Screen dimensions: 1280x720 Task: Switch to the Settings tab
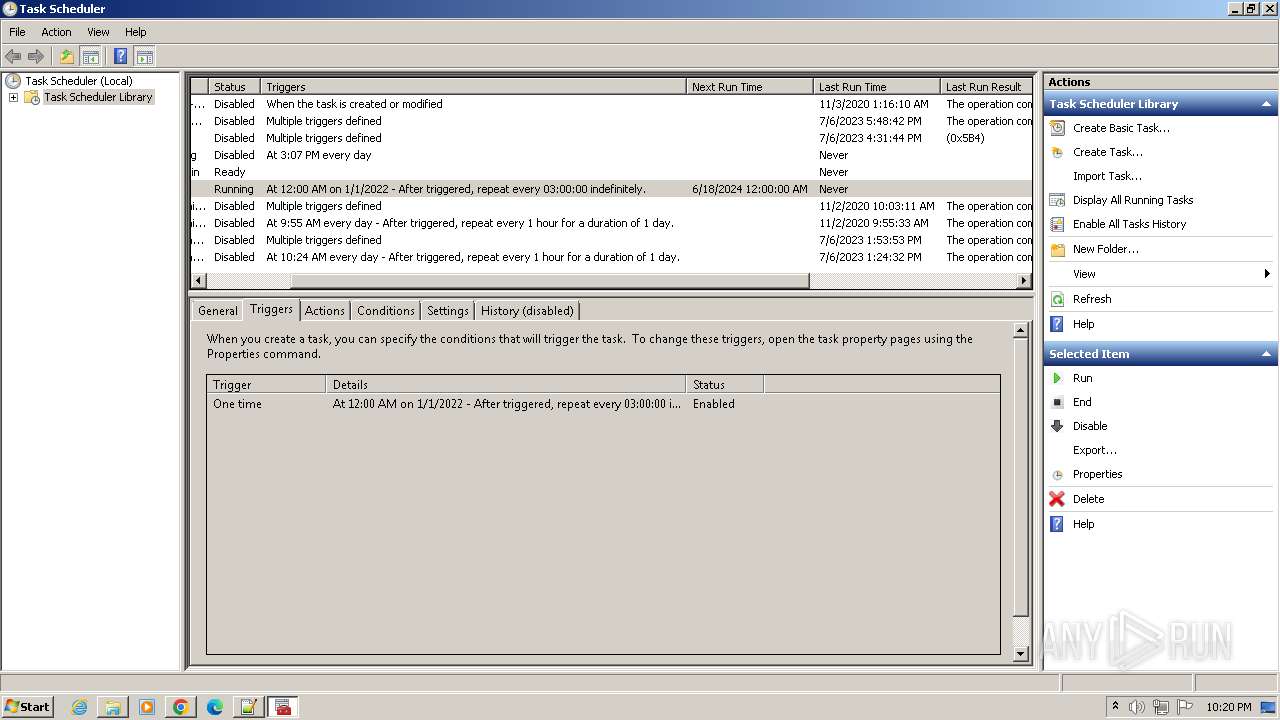click(x=448, y=311)
